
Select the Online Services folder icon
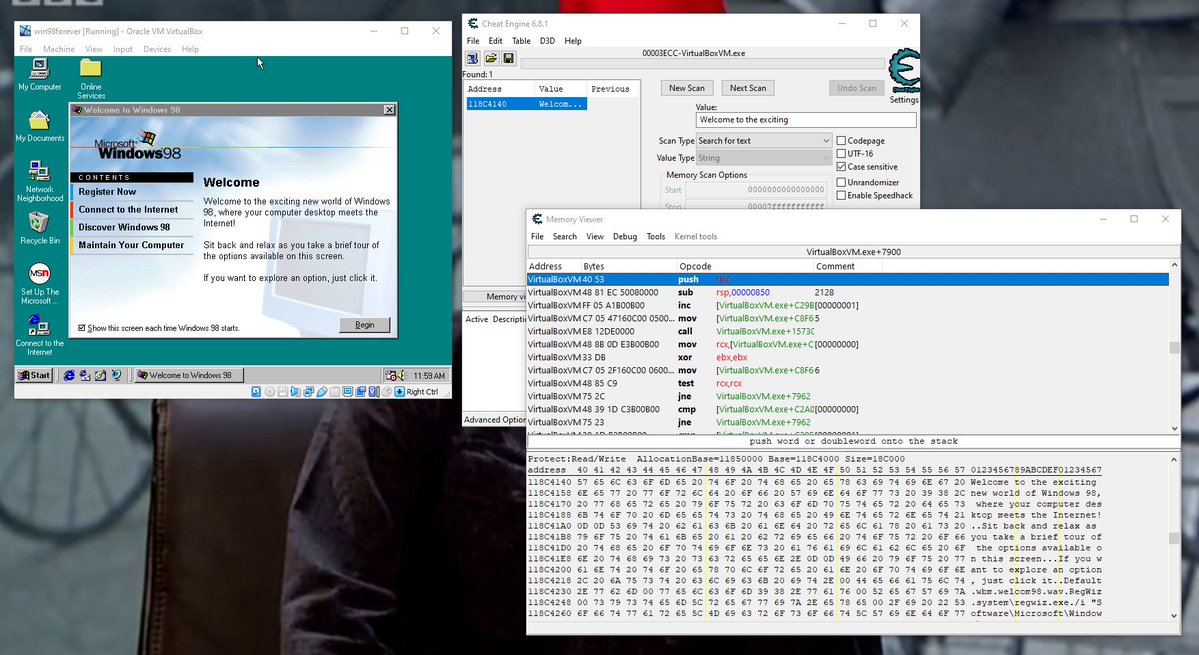[91, 79]
